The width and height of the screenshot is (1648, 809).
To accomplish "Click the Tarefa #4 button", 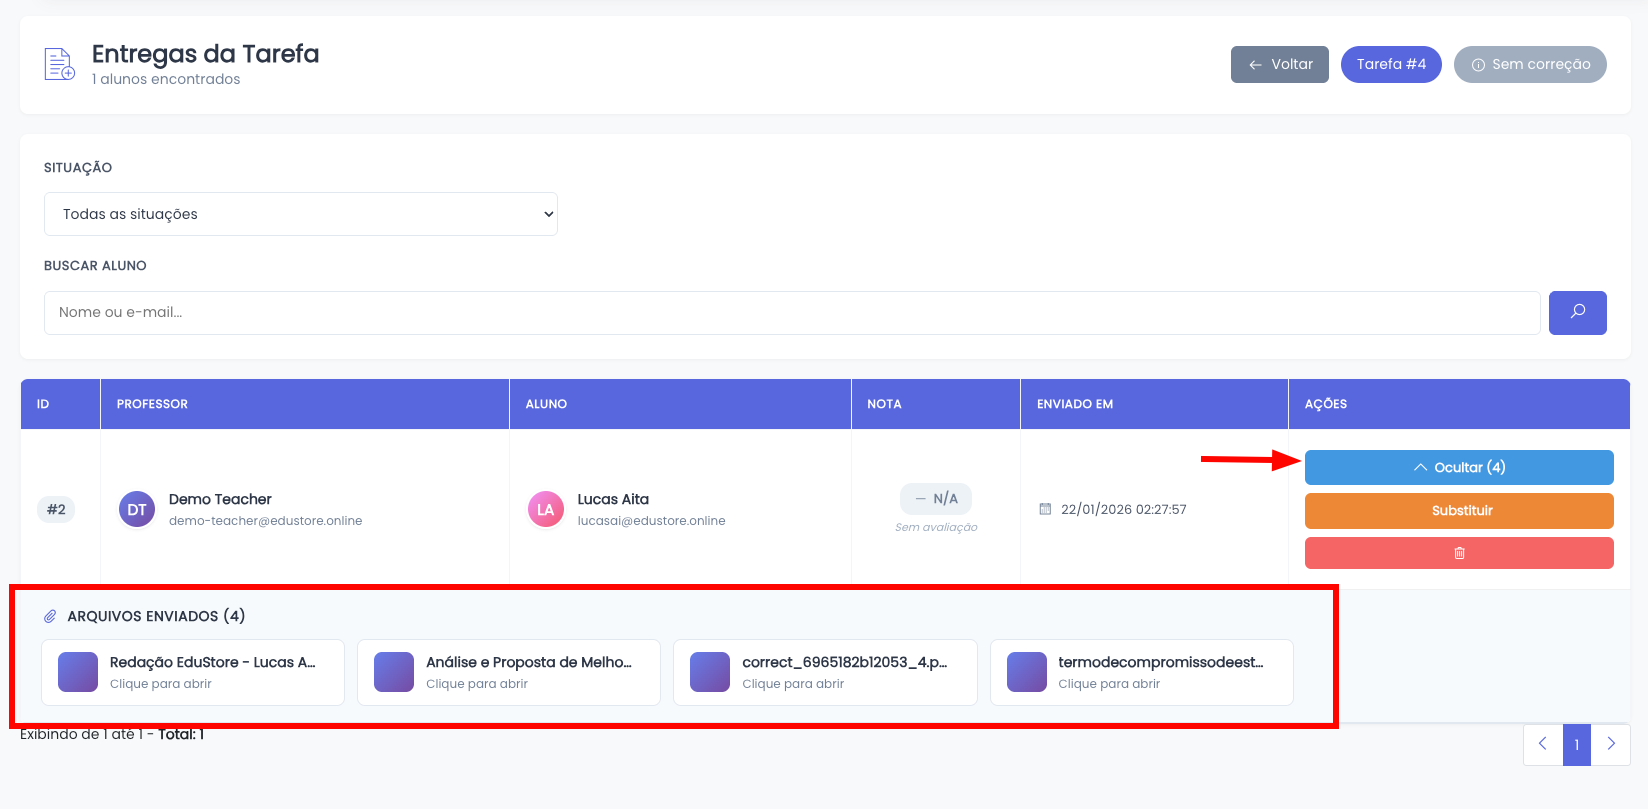I will click(1390, 64).
